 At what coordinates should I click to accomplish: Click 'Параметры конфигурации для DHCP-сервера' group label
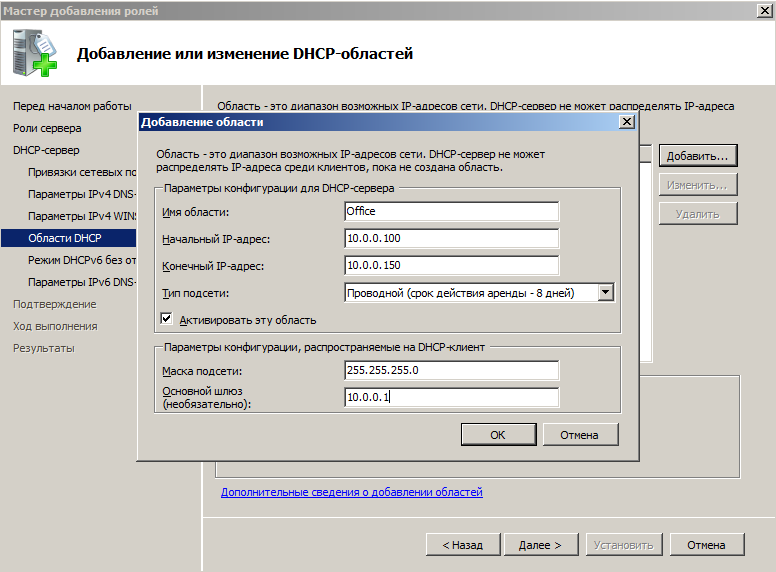coord(279,188)
